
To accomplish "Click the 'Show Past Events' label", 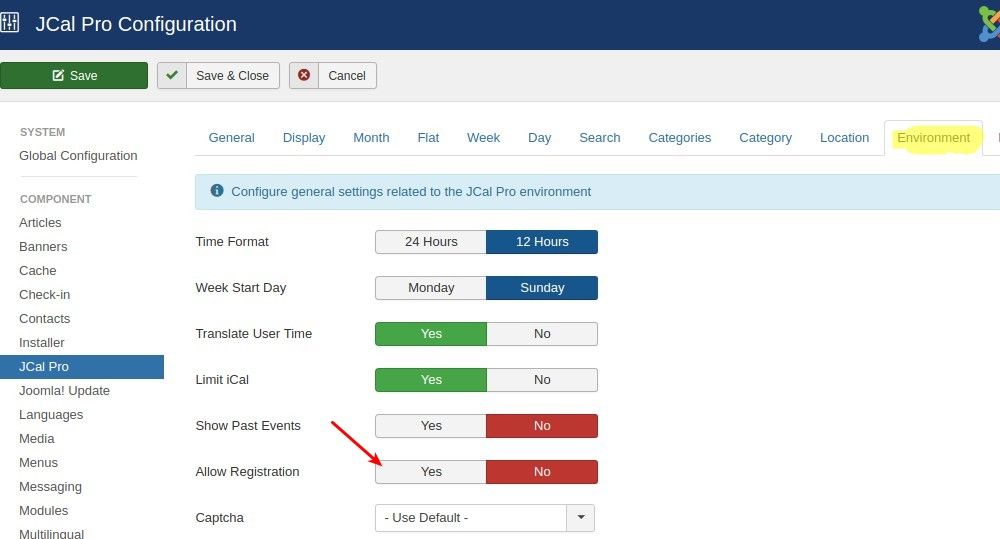I will tap(247, 425).
